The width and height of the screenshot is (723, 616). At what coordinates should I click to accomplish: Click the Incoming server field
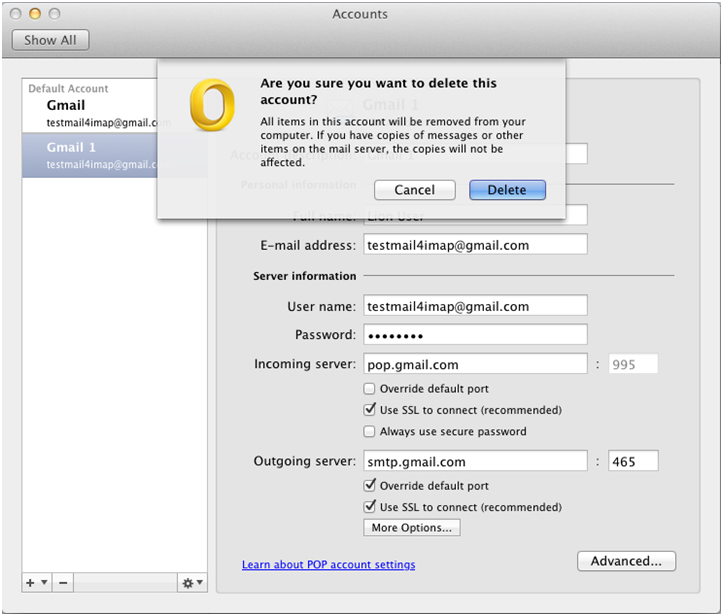pos(475,364)
